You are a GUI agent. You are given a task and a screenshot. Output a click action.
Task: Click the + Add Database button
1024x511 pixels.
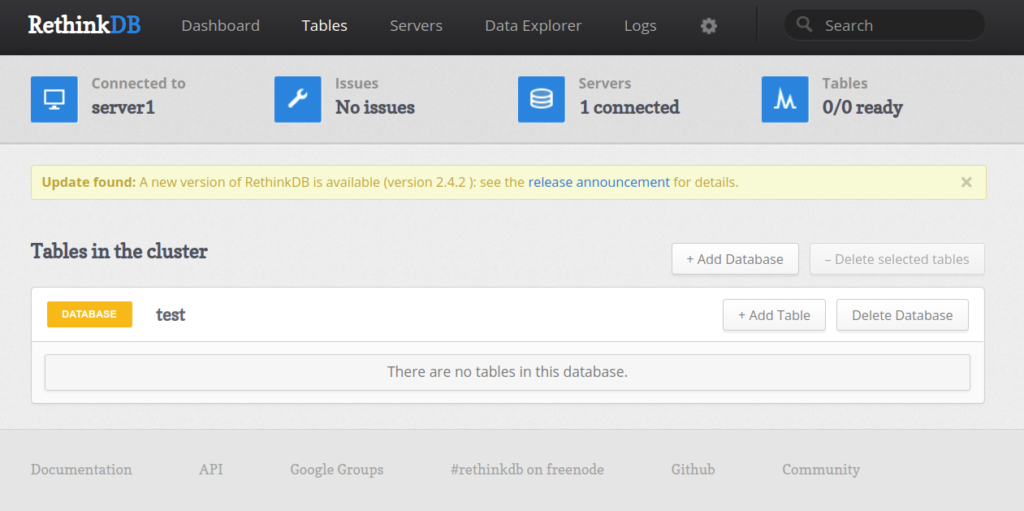(735, 259)
